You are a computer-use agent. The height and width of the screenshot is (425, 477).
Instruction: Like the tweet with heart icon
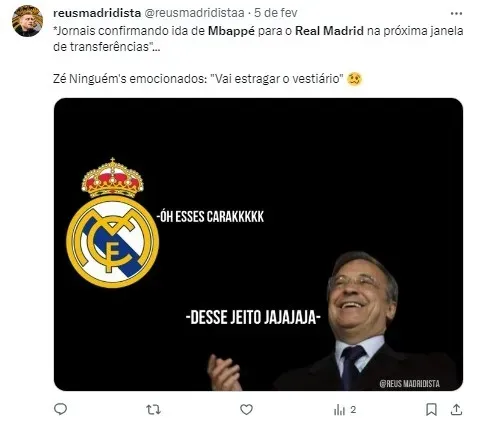pyautogui.click(x=246, y=409)
